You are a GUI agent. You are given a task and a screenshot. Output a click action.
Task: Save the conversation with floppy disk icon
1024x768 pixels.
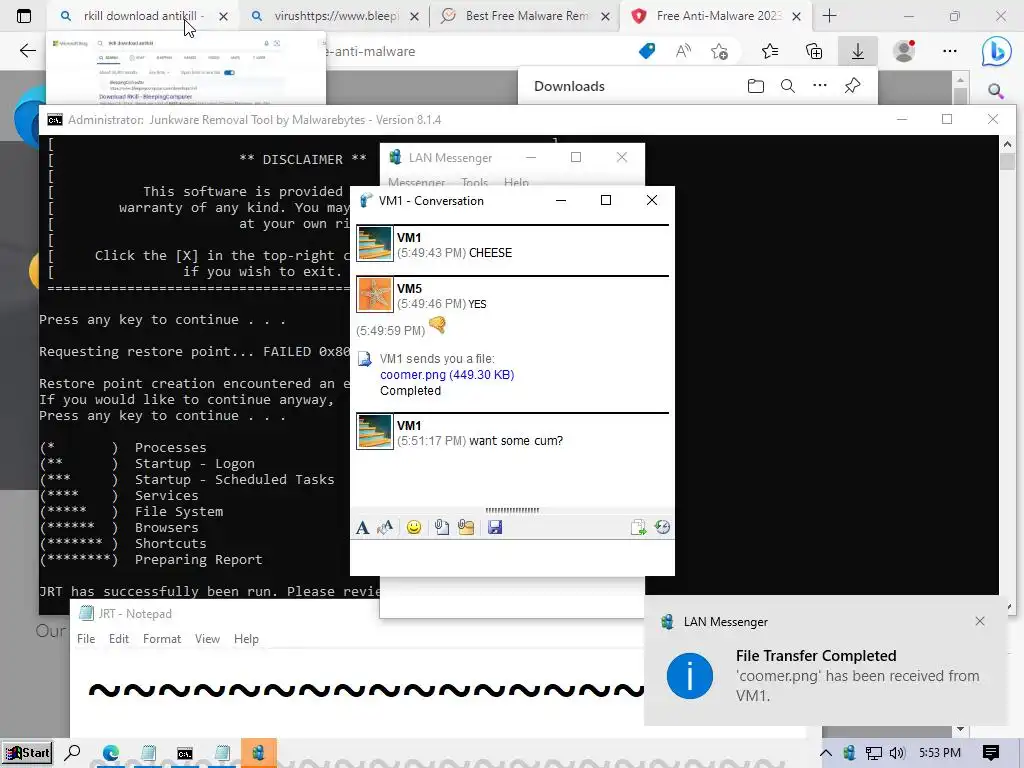[x=495, y=528]
